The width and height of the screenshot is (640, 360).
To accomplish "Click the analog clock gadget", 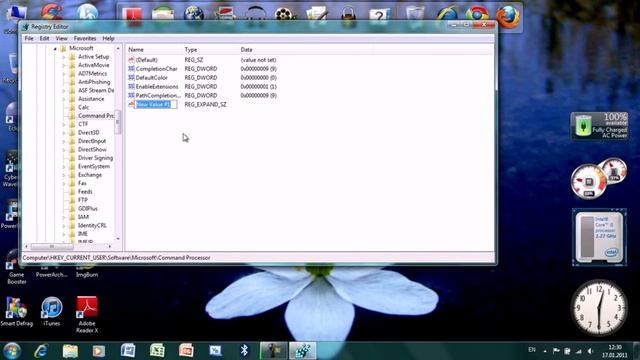I will coord(599,307).
